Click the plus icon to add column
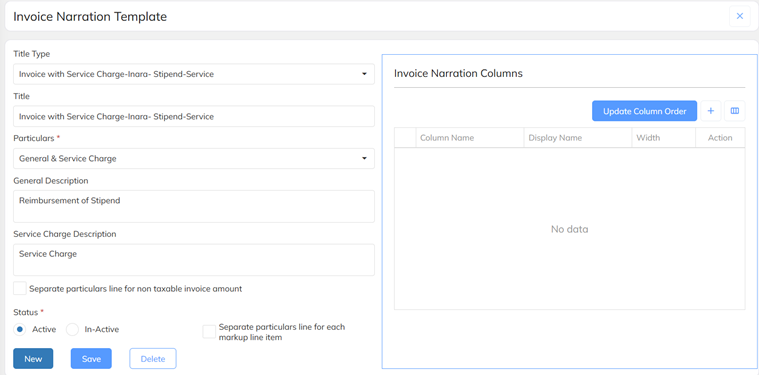The image size is (759, 375). pyautogui.click(x=711, y=111)
